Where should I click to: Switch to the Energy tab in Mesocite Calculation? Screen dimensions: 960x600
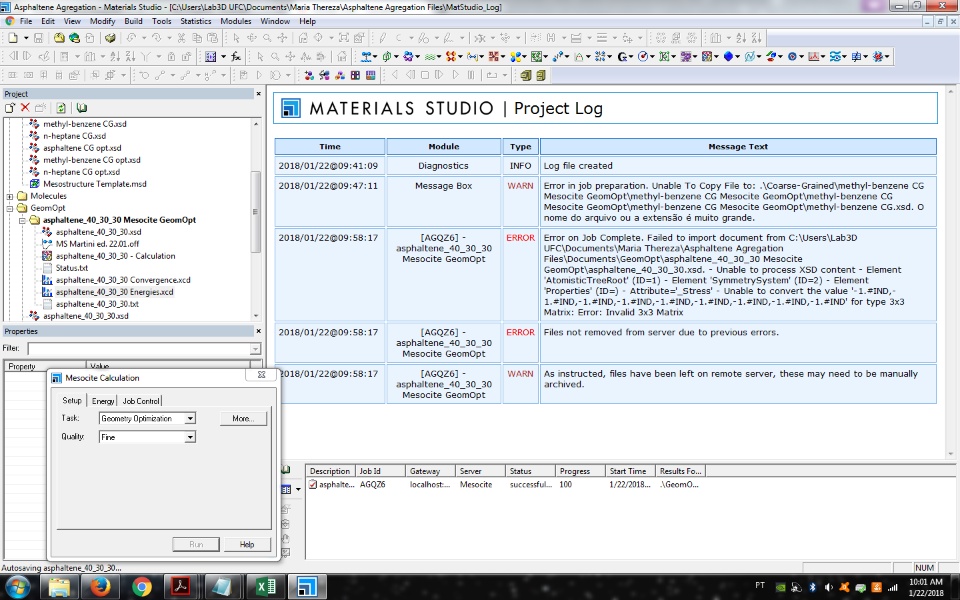[103, 401]
